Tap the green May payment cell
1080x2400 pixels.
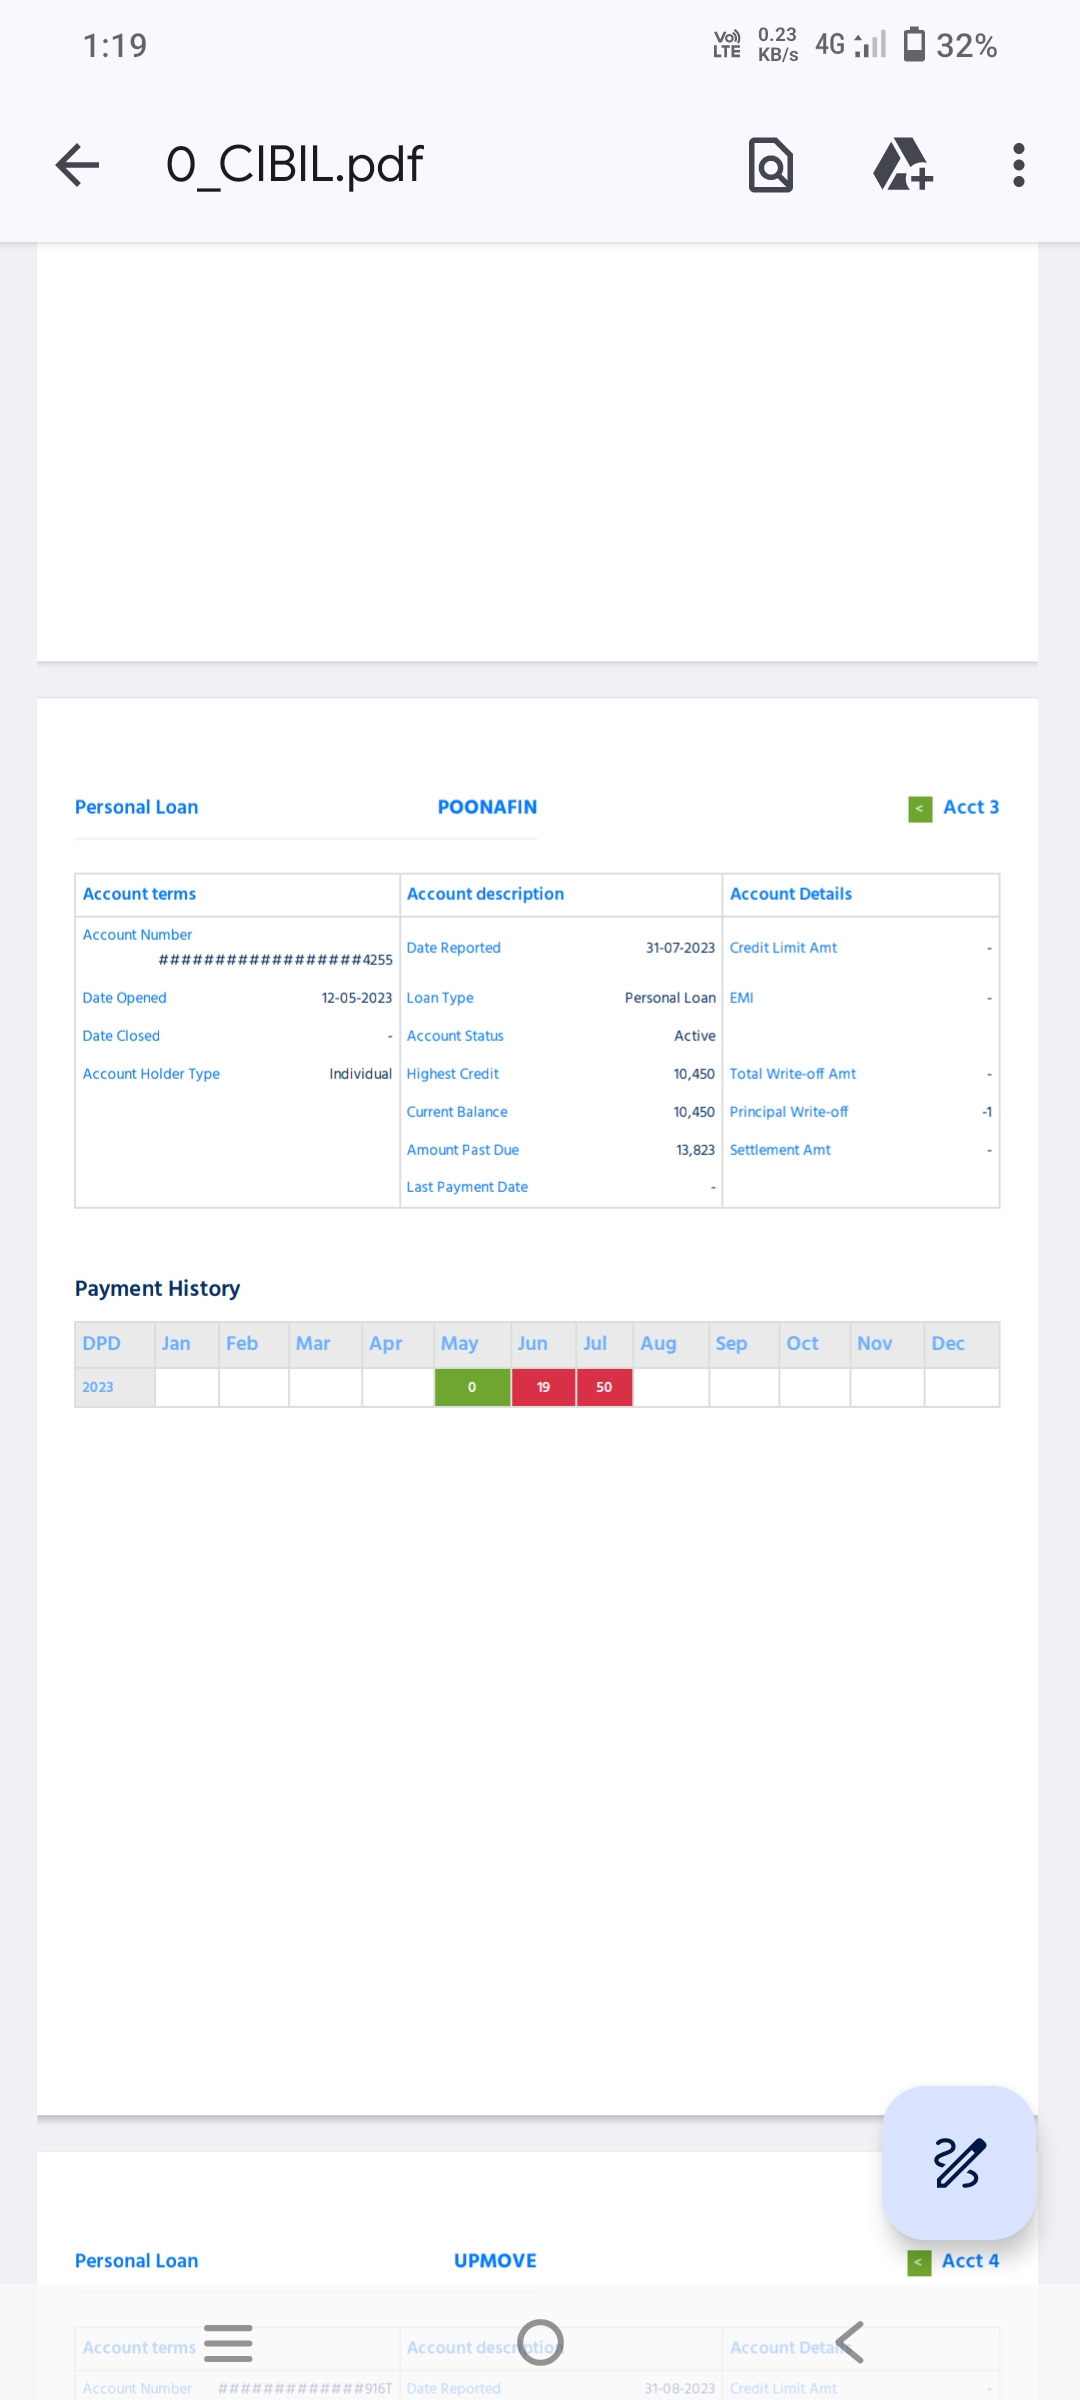coord(472,1387)
